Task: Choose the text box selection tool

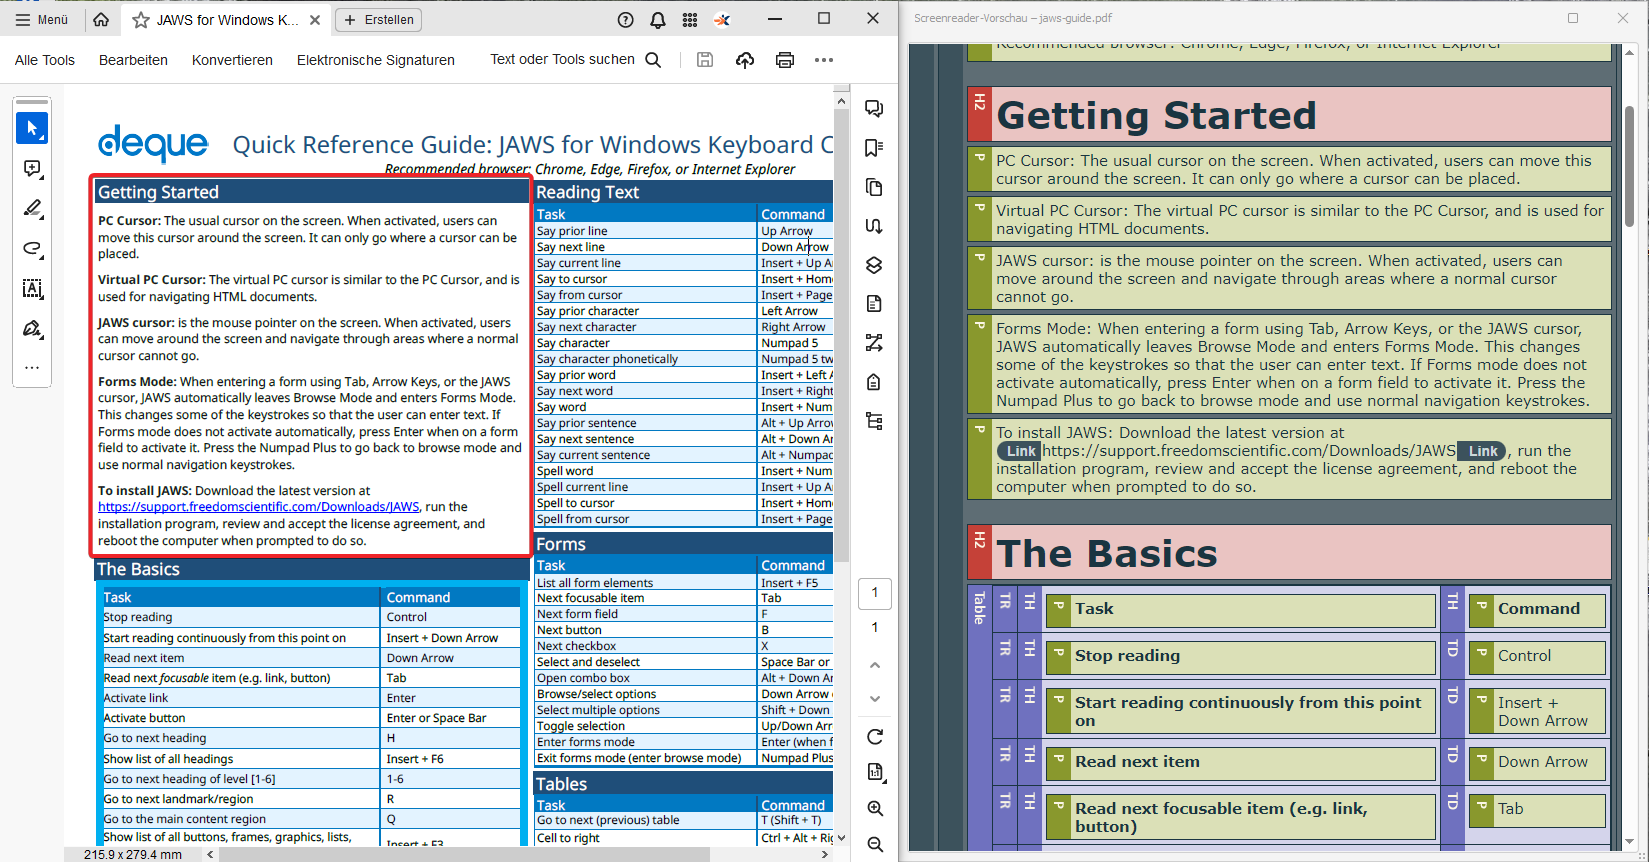Action: [32, 289]
